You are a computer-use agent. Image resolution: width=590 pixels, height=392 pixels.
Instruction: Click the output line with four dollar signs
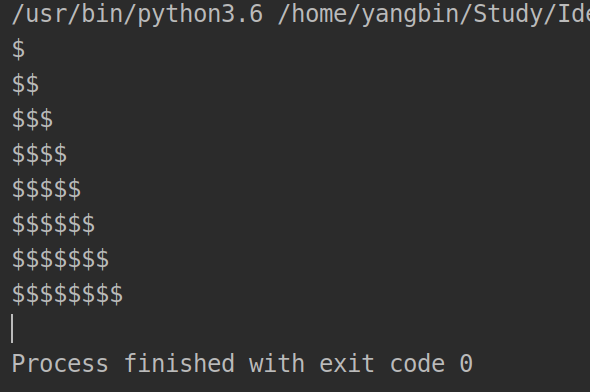40,154
